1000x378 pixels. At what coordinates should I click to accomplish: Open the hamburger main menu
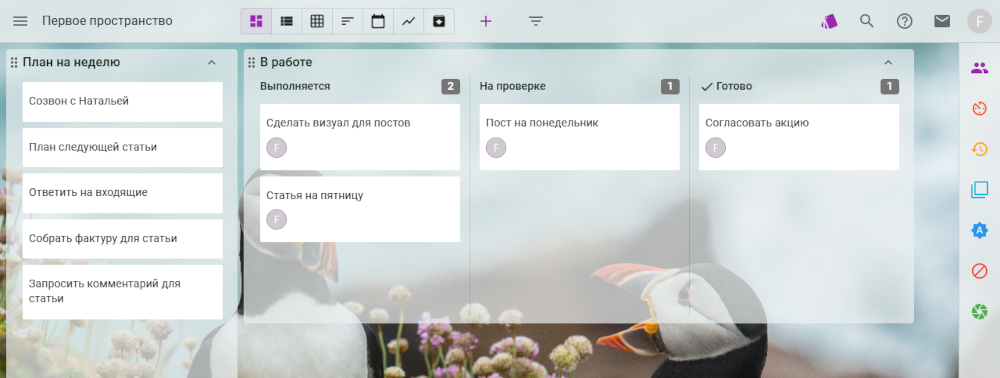[x=20, y=21]
